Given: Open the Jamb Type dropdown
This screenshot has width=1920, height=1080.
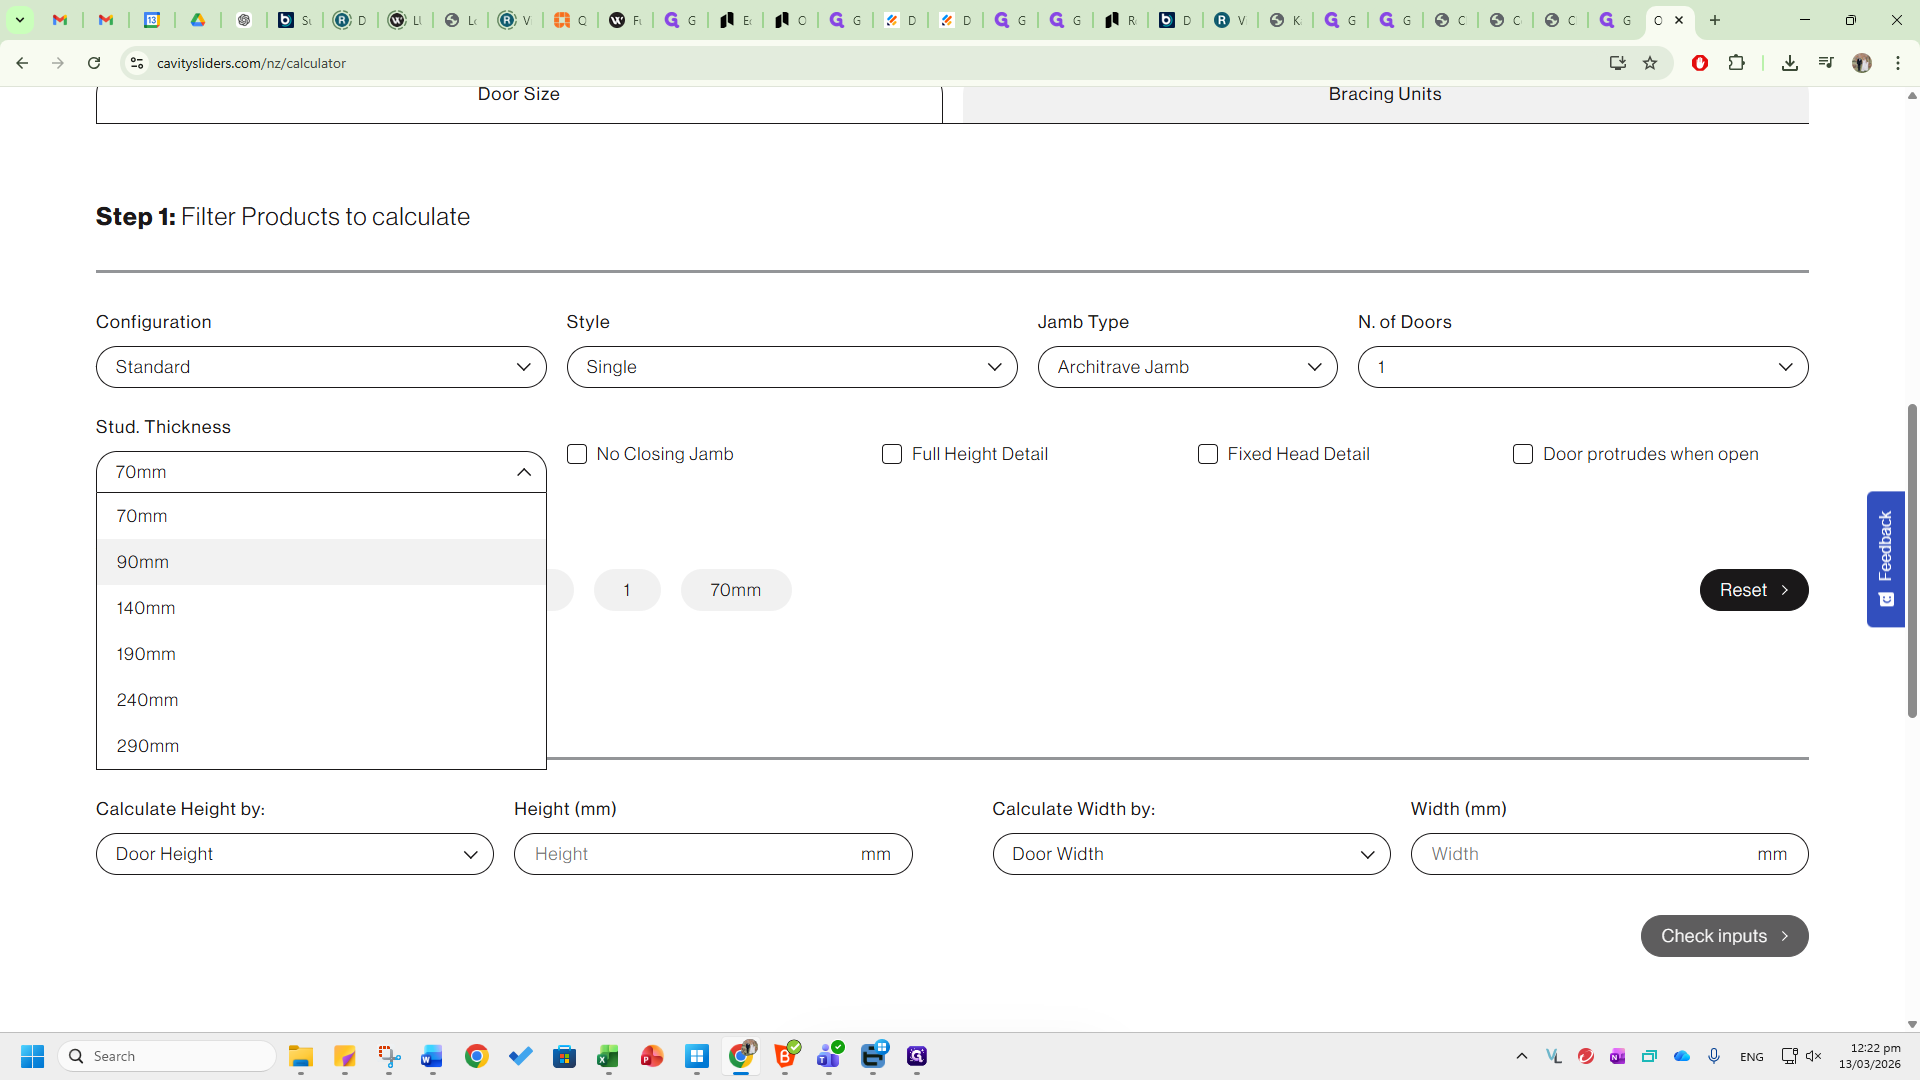Looking at the screenshot, I should 1187,367.
